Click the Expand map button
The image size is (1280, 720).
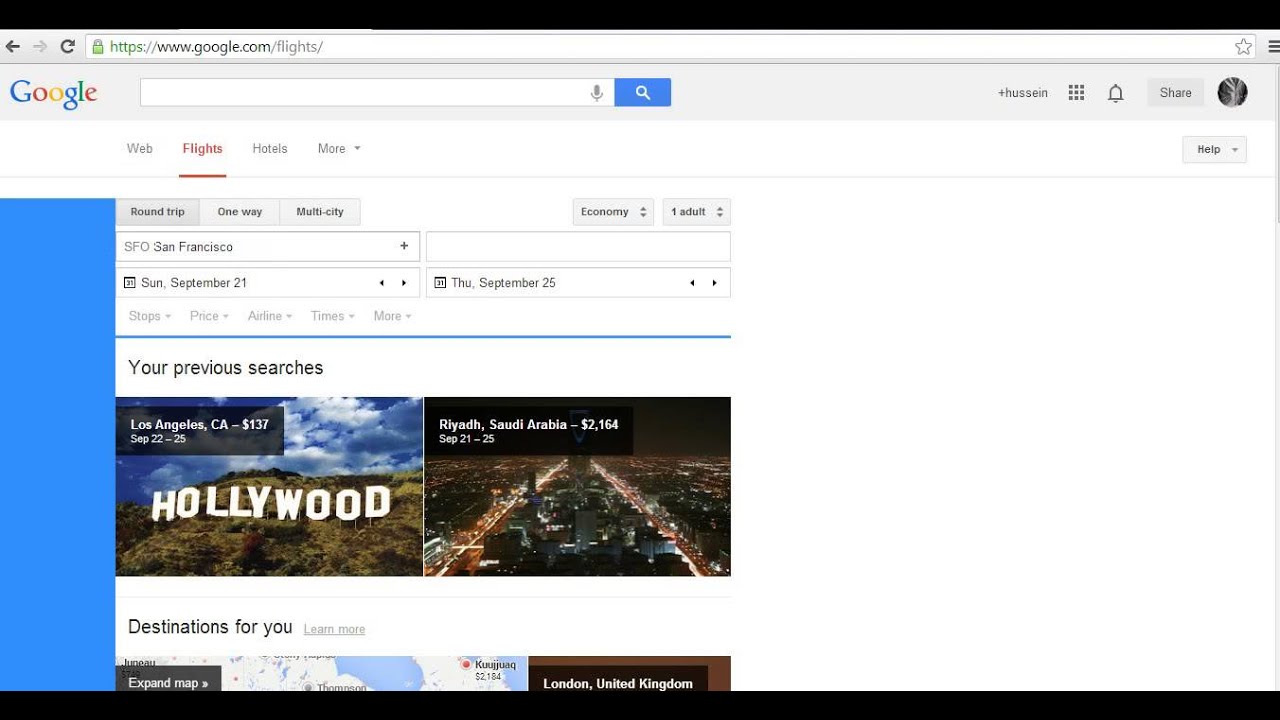[x=169, y=682]
